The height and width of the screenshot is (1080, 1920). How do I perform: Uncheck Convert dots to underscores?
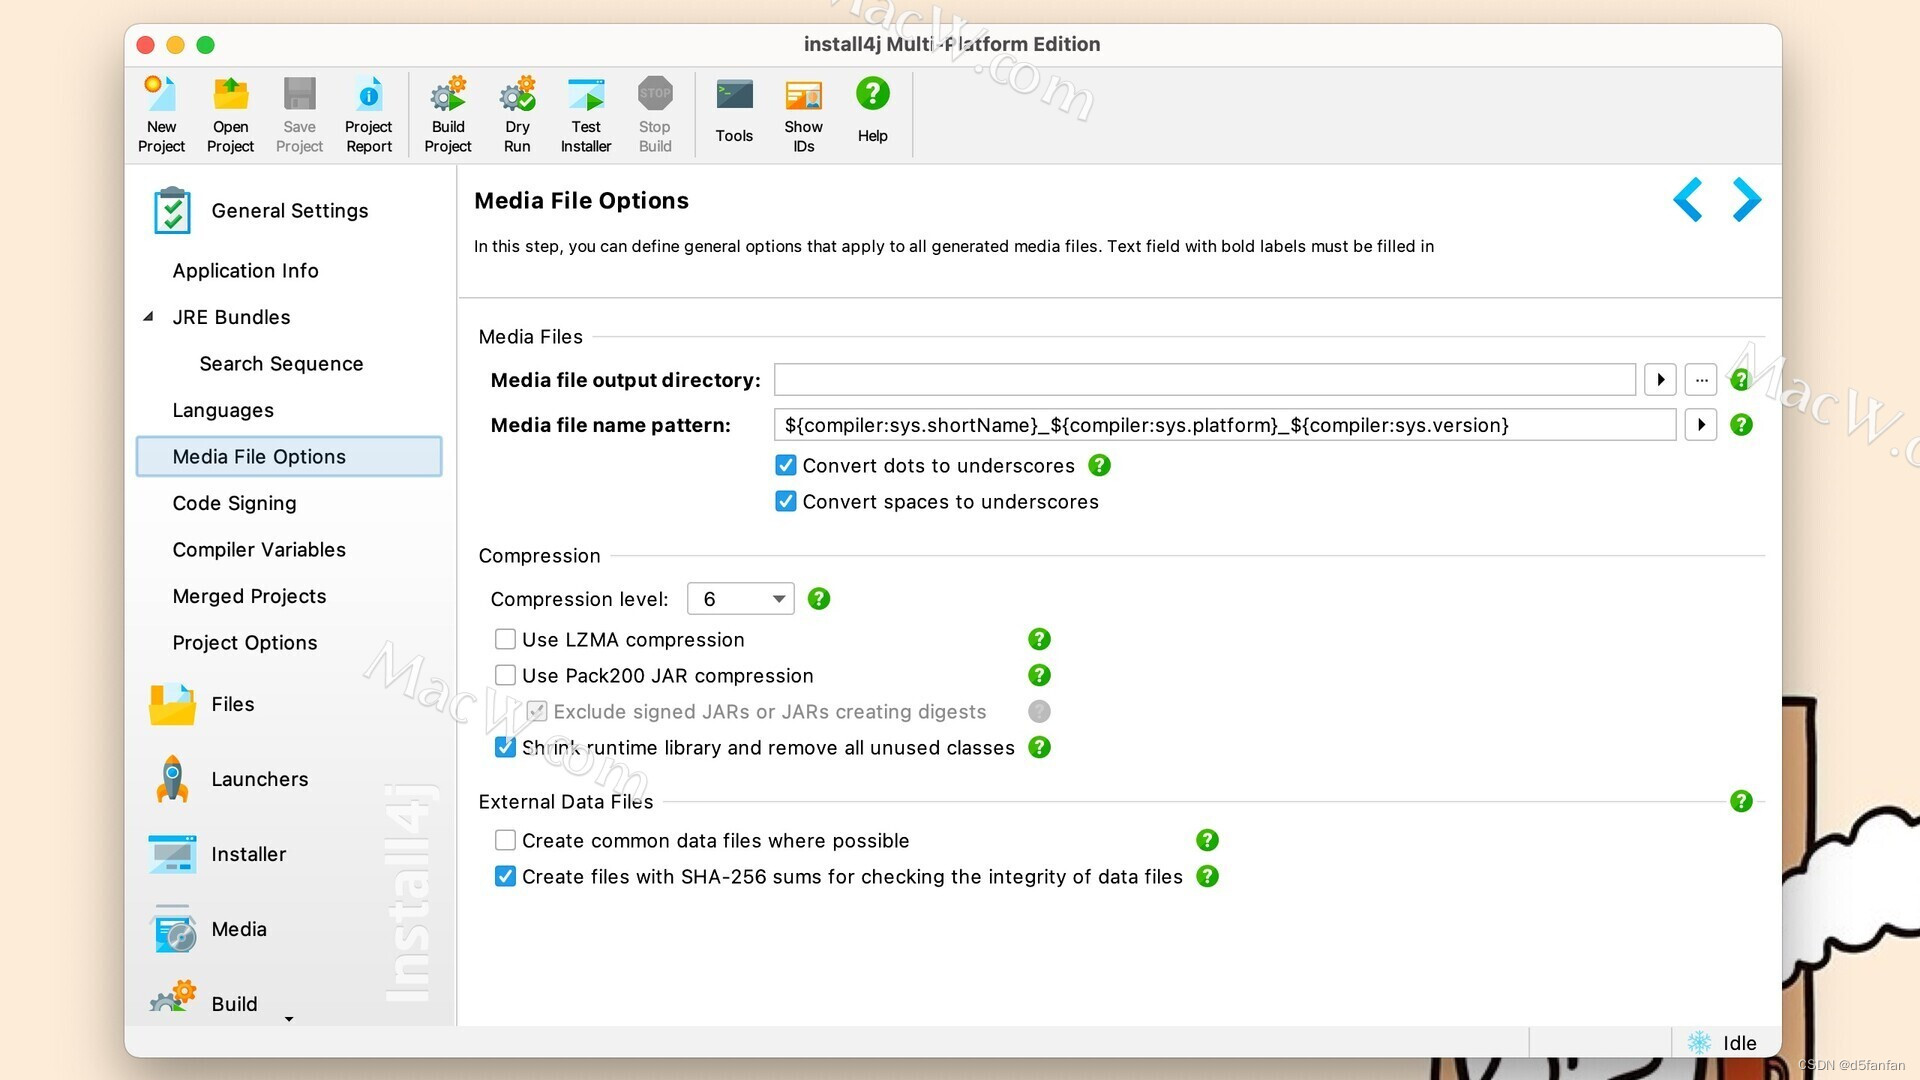785,465
